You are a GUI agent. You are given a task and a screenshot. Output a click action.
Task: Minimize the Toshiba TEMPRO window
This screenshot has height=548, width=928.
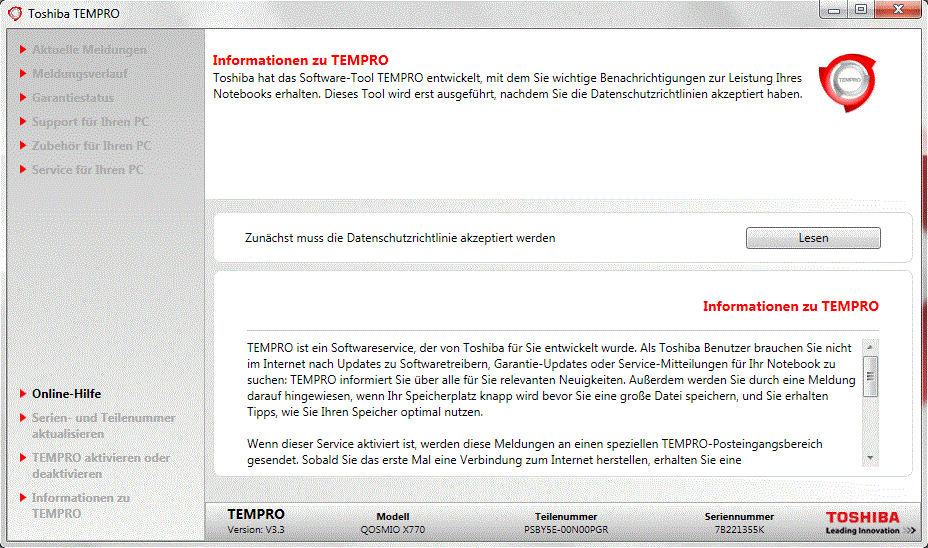(x=833, y=9)
